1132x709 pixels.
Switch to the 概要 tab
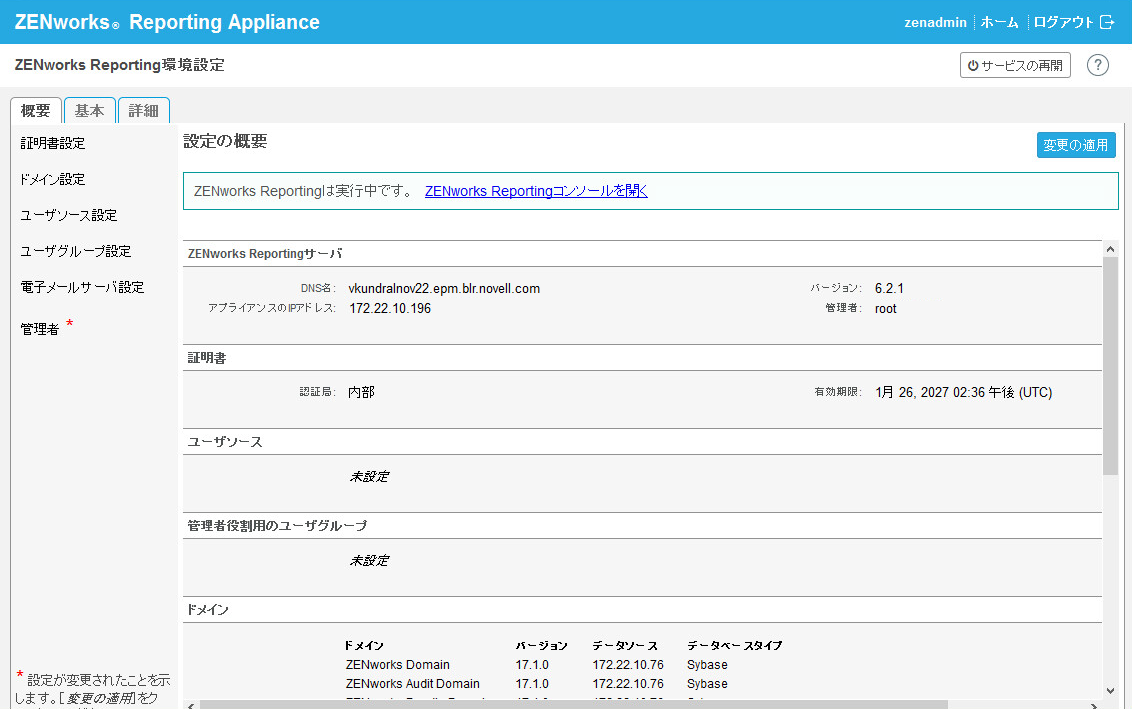(36, 111)
